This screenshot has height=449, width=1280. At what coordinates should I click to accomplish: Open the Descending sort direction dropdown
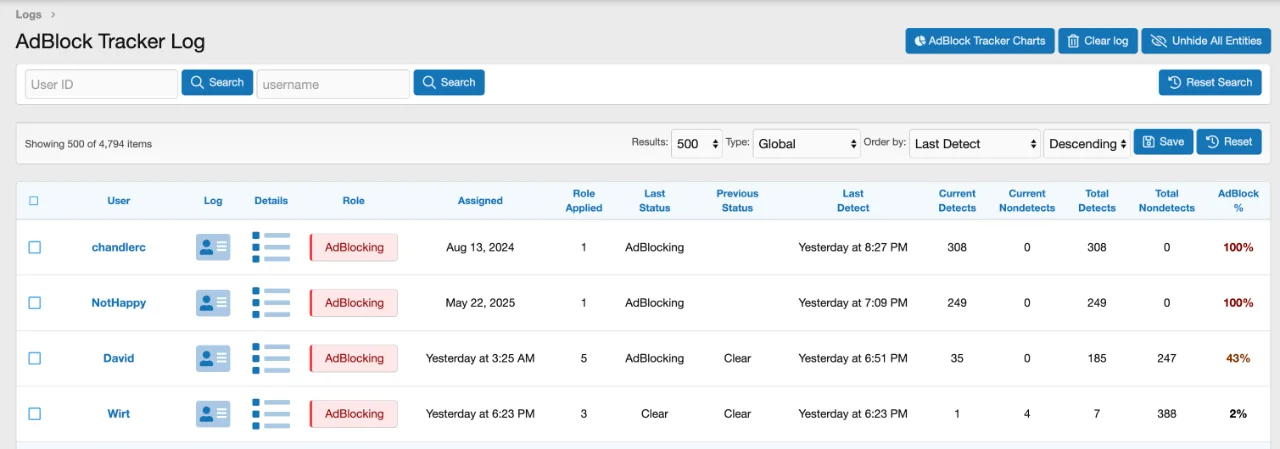pos(1087,143)
